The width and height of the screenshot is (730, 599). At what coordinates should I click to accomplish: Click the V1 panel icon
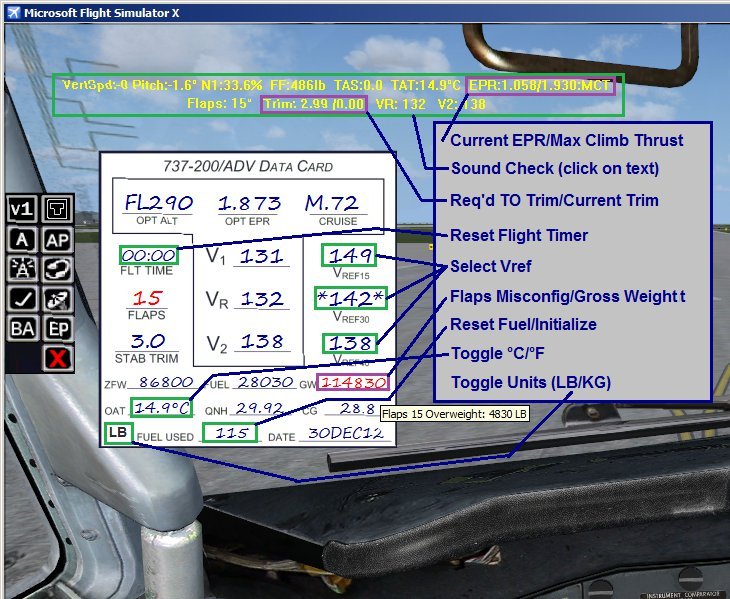[x=22, y=209]
